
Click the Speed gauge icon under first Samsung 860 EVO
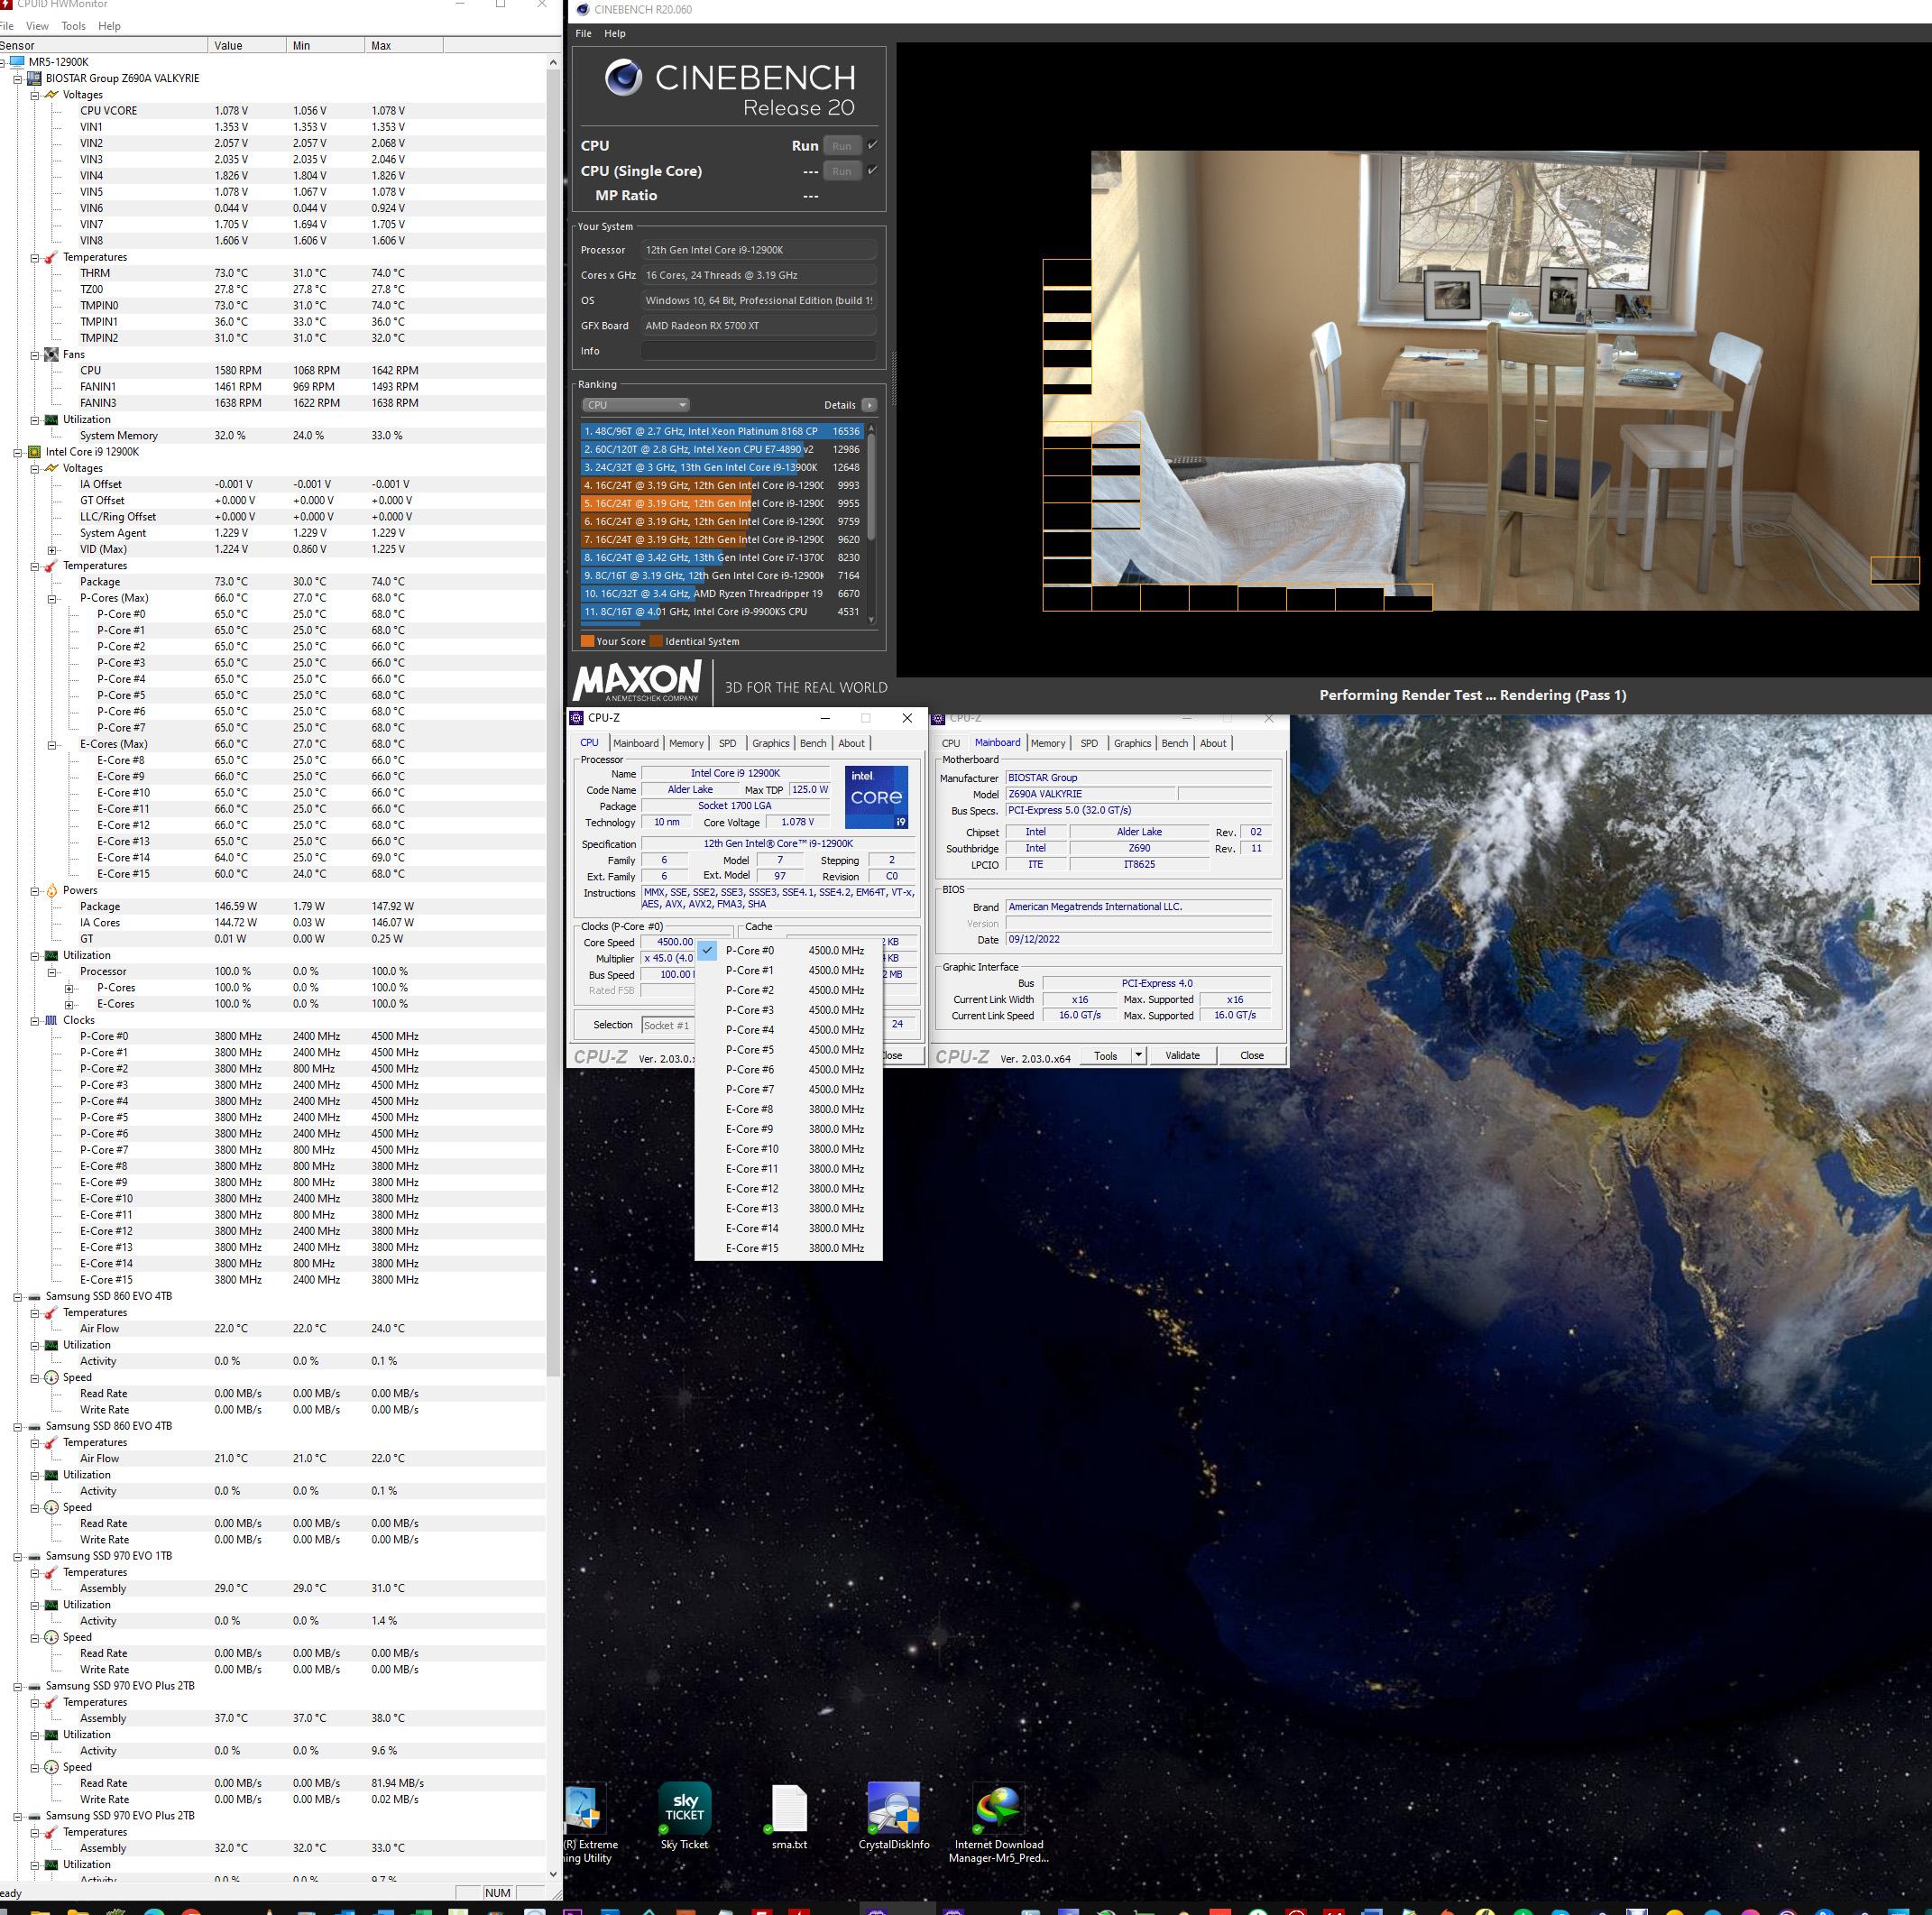click(51, 1377)
